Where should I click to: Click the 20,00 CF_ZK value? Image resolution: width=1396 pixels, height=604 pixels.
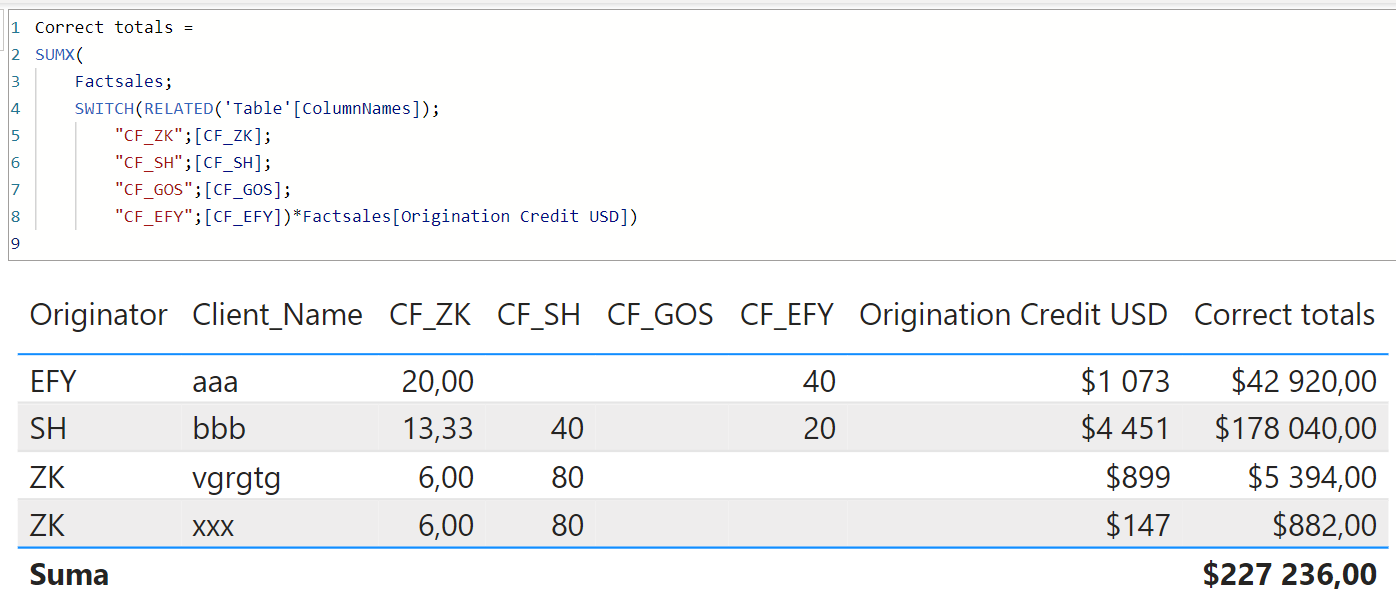(437, 381)
